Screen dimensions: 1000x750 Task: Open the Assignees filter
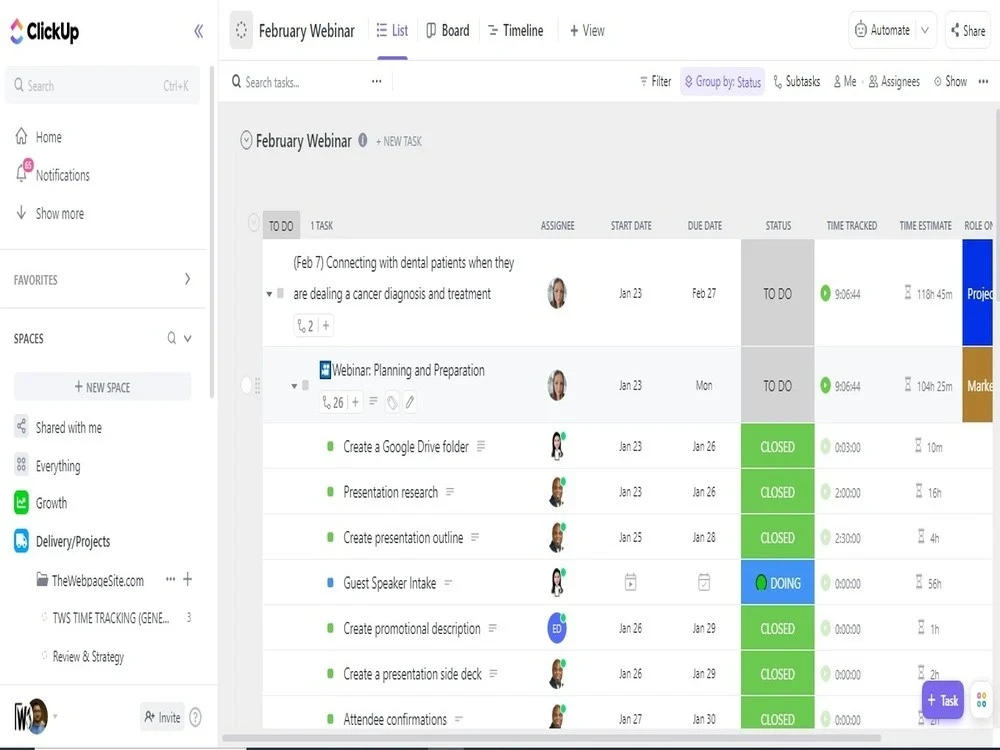click(x=894, y=81)
